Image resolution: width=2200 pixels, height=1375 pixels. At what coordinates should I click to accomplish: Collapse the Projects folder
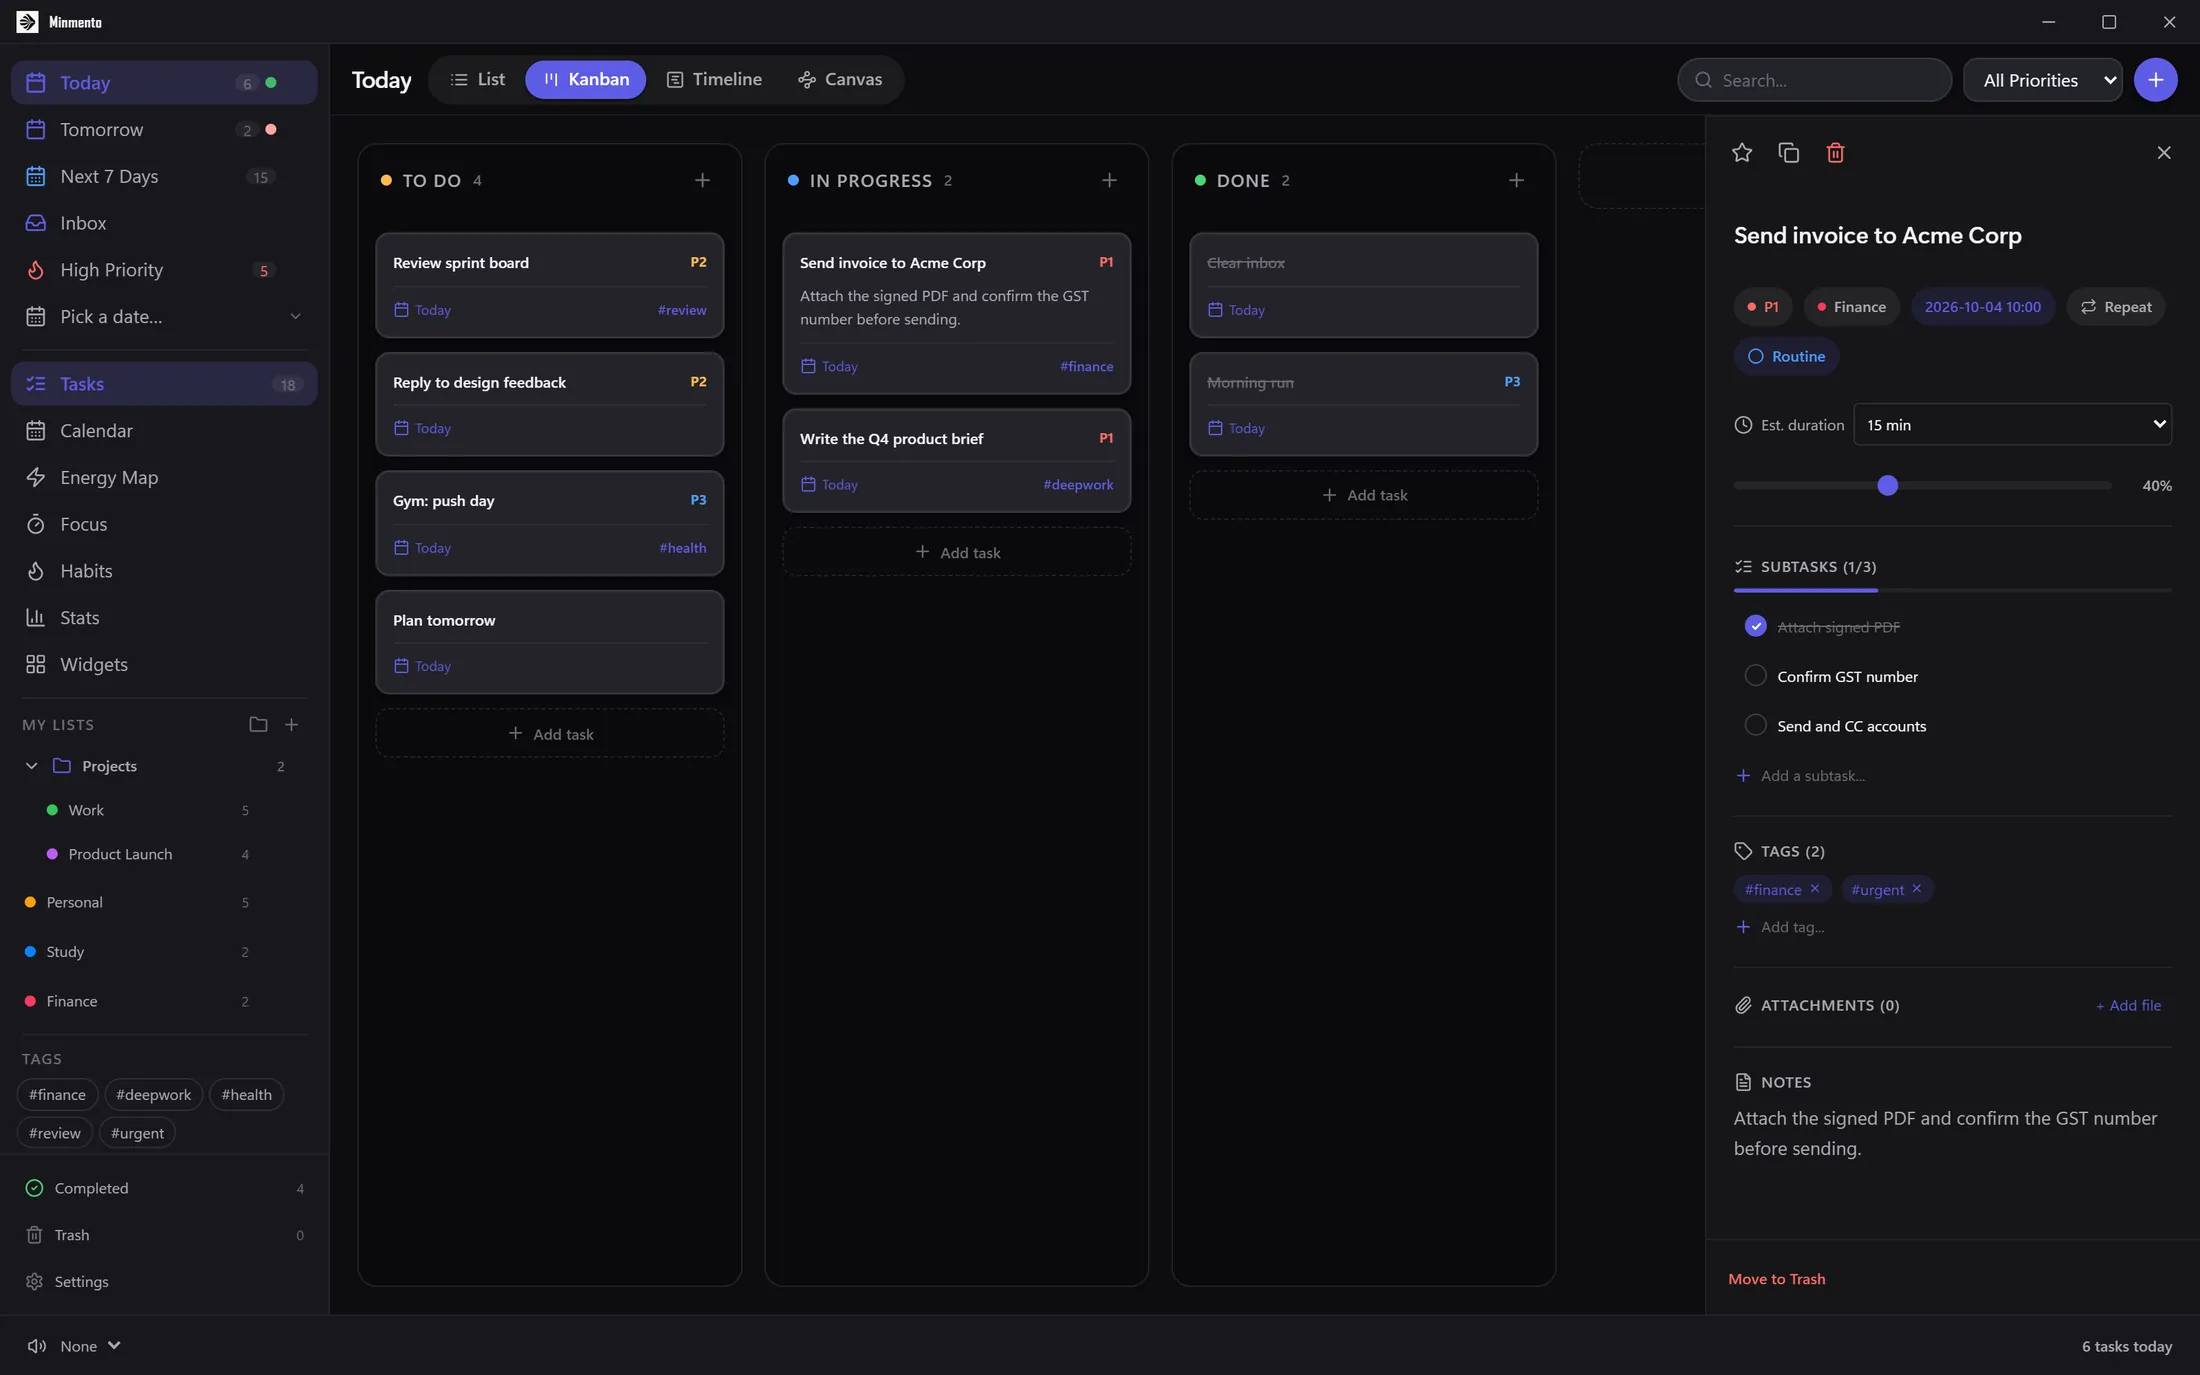[31, 766]
